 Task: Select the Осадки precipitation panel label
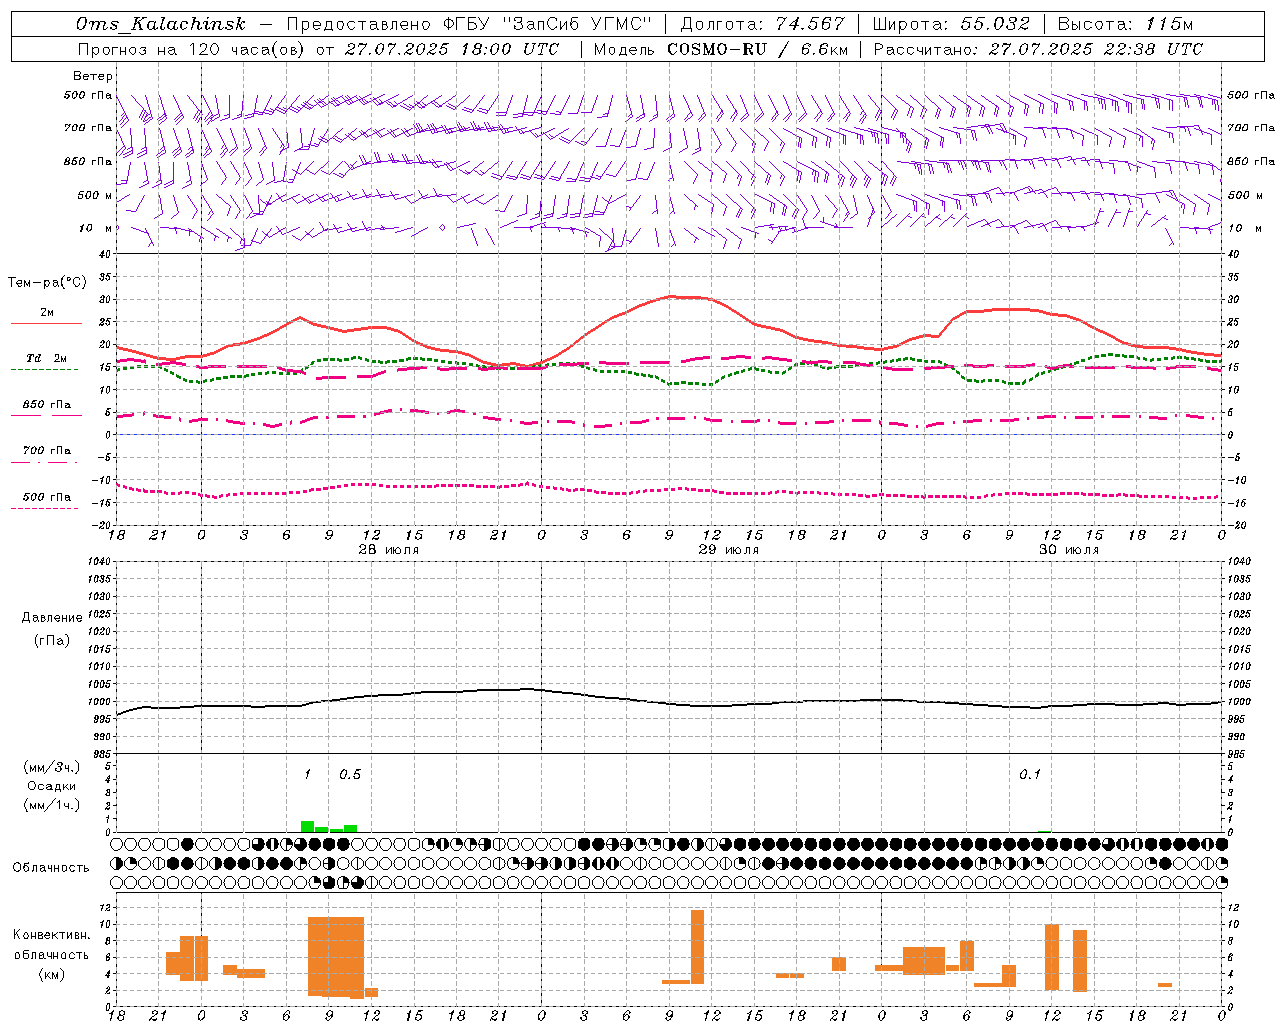pos(52,786)
